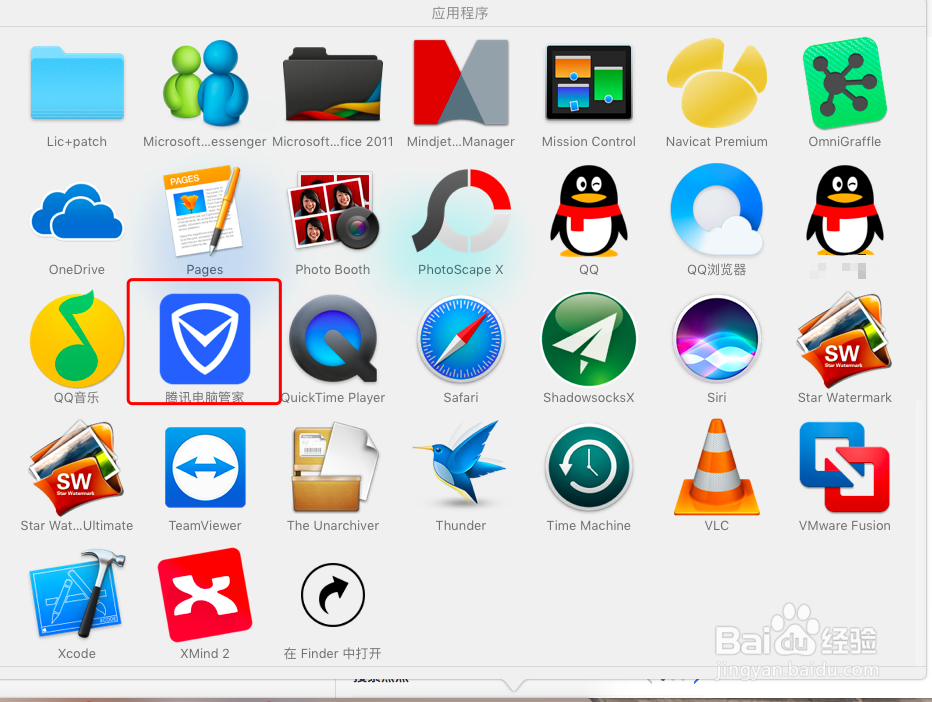This screenshot has height=702, width=932.
Task: Open XMind 2
Action: [205, 594]
